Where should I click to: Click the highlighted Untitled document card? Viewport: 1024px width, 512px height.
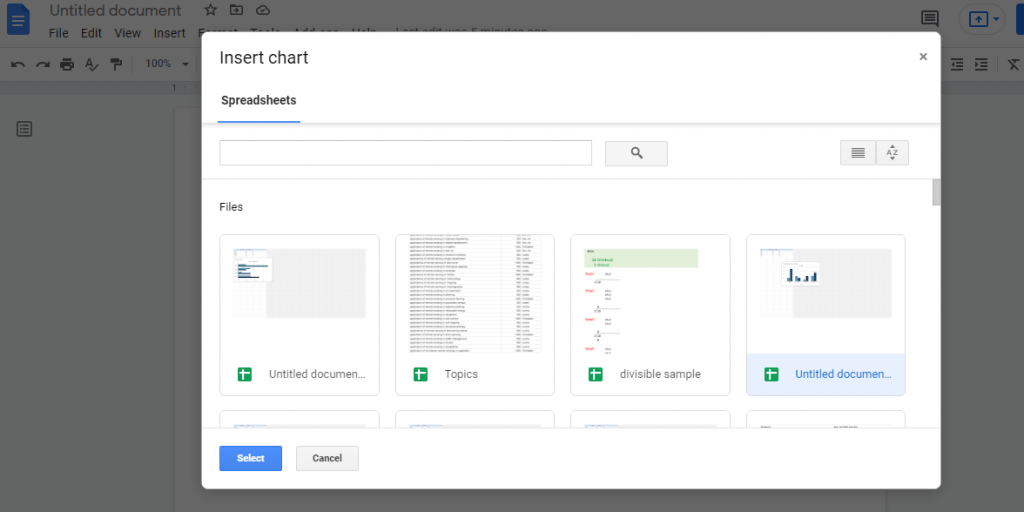point(825,315)
